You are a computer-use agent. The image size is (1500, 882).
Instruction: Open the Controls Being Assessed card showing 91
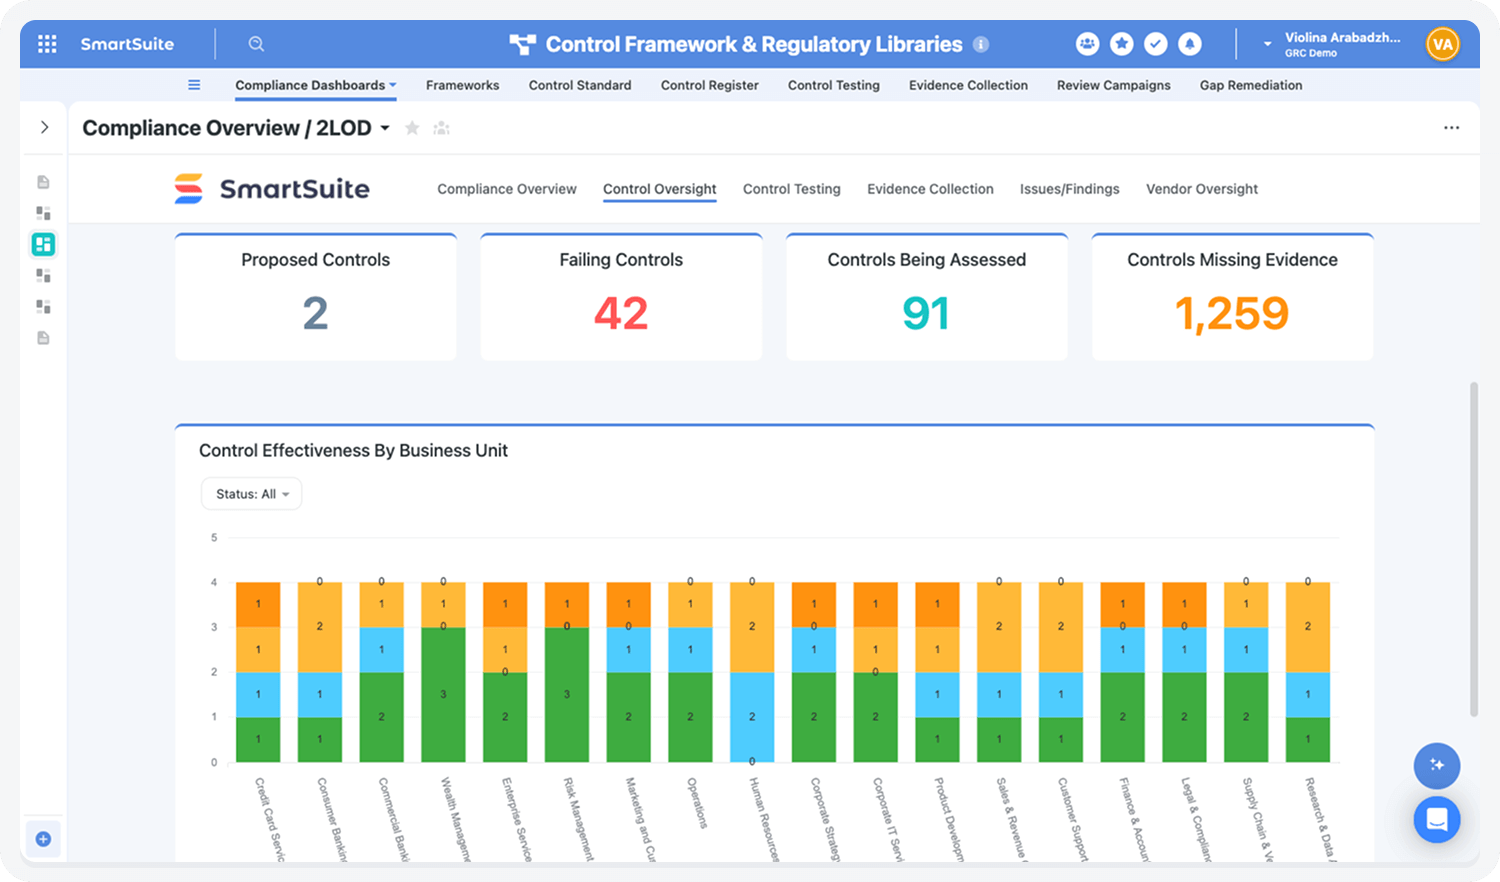[927, 297]
